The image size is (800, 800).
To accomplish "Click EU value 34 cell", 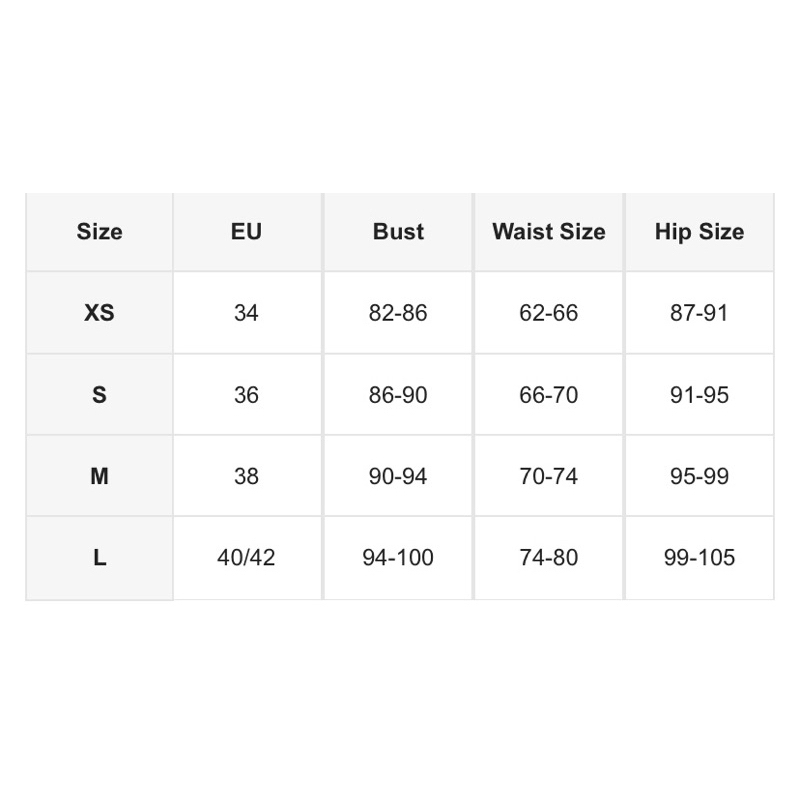I will tap(246, 313).
